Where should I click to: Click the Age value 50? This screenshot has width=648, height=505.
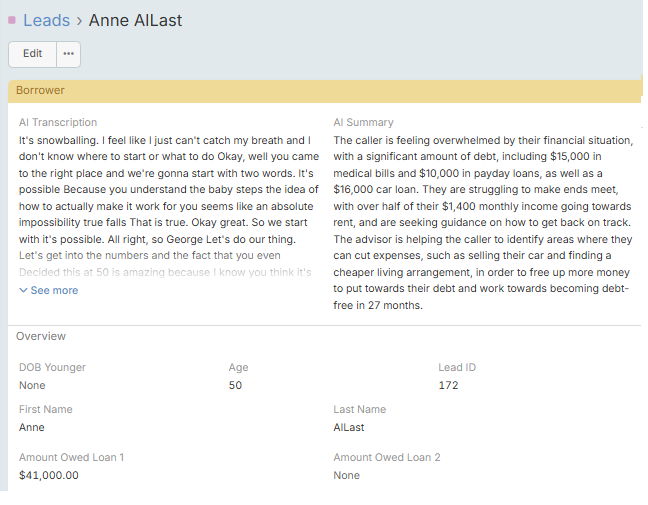pos(235,386)
